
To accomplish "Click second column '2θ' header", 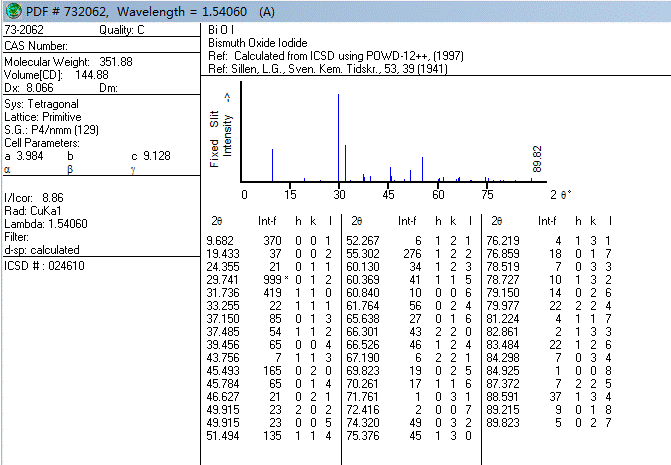I will click(356, 221).
